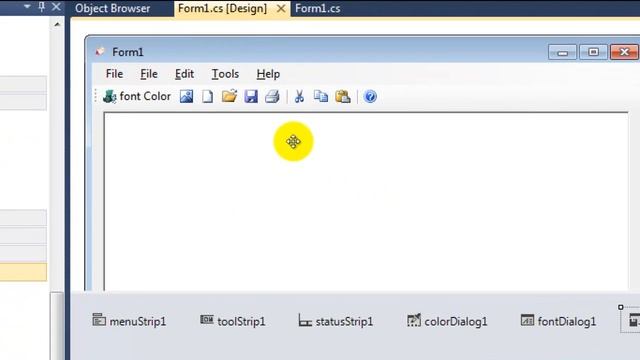Open the left panel window options dropdown
640x360 pixels.
point(27,7)
